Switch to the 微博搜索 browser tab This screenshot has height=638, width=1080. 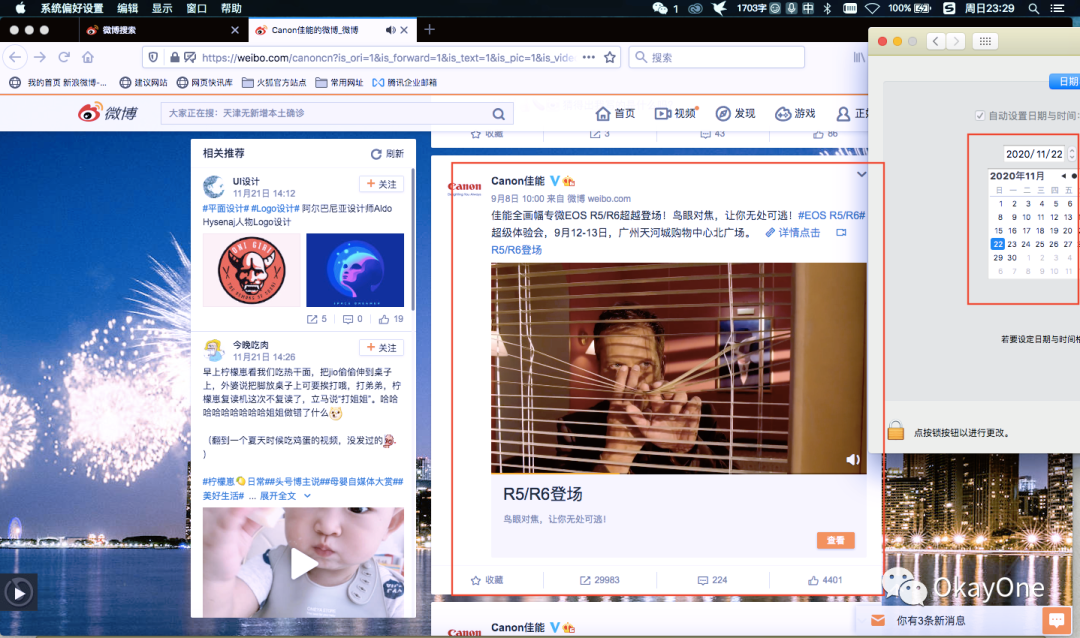(162, 30)
